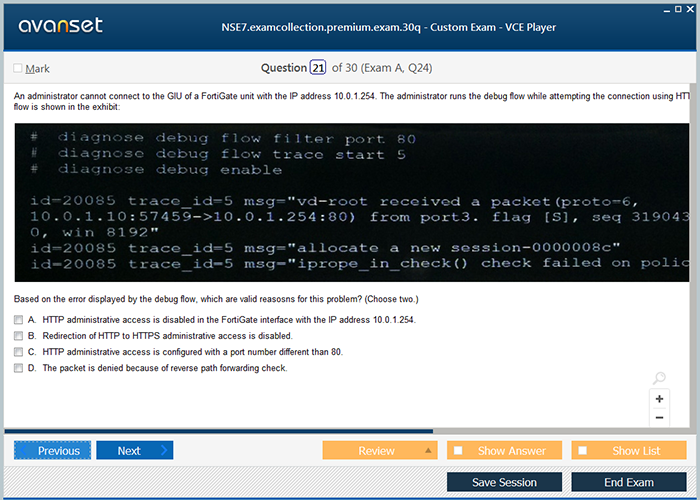Choose answer D about reverse path forwarding
This screenshot has height=500, width=700.
click(x=18, y=368)
